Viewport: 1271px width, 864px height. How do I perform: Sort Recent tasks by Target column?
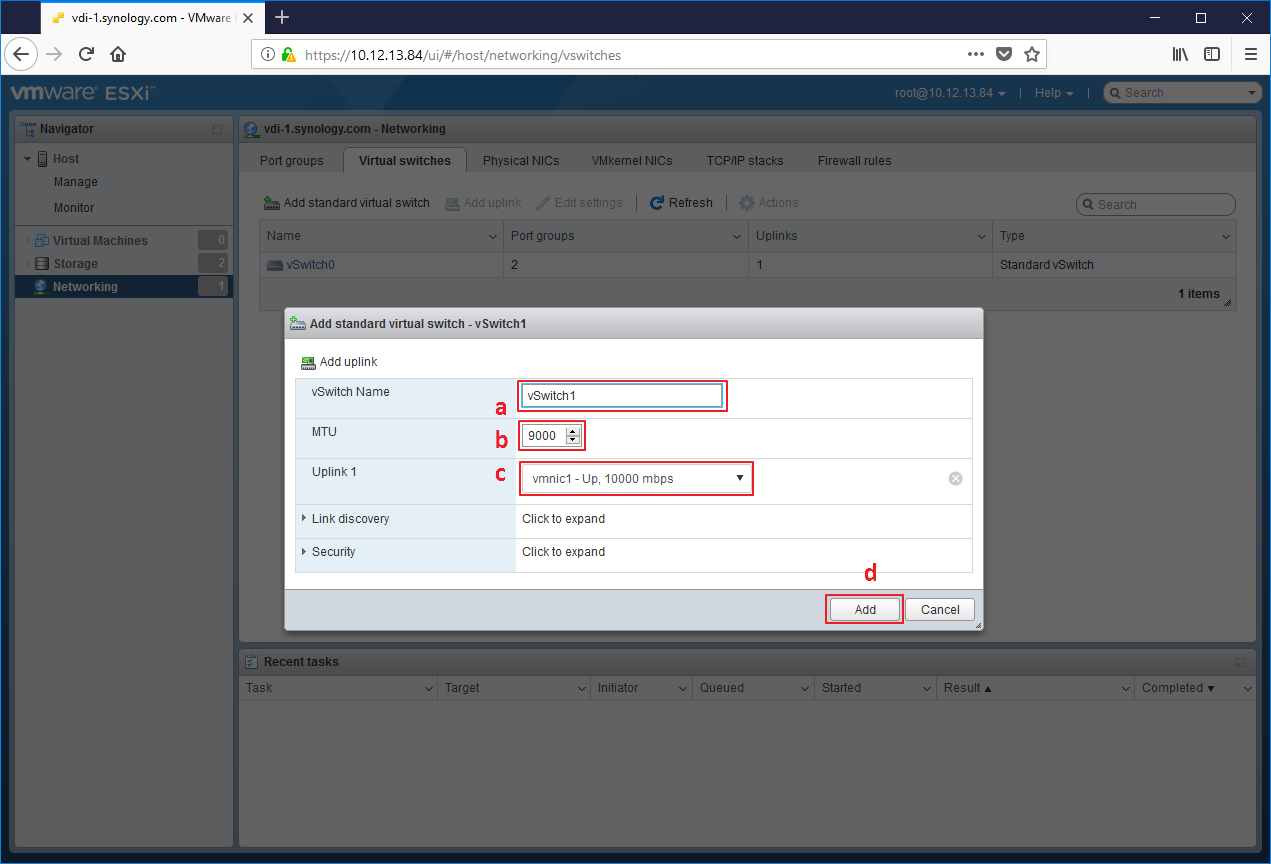coord(514,688)
